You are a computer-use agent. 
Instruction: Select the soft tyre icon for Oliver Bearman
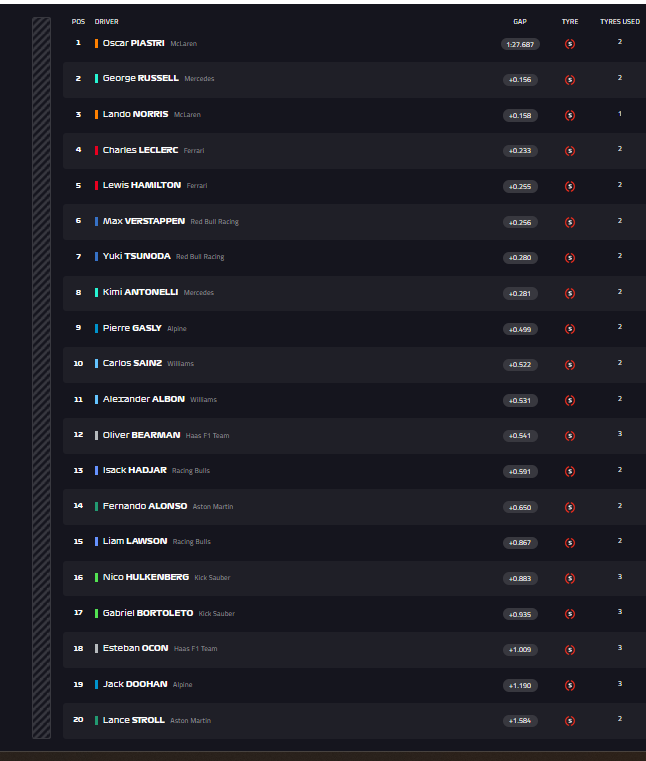(570, 436)
